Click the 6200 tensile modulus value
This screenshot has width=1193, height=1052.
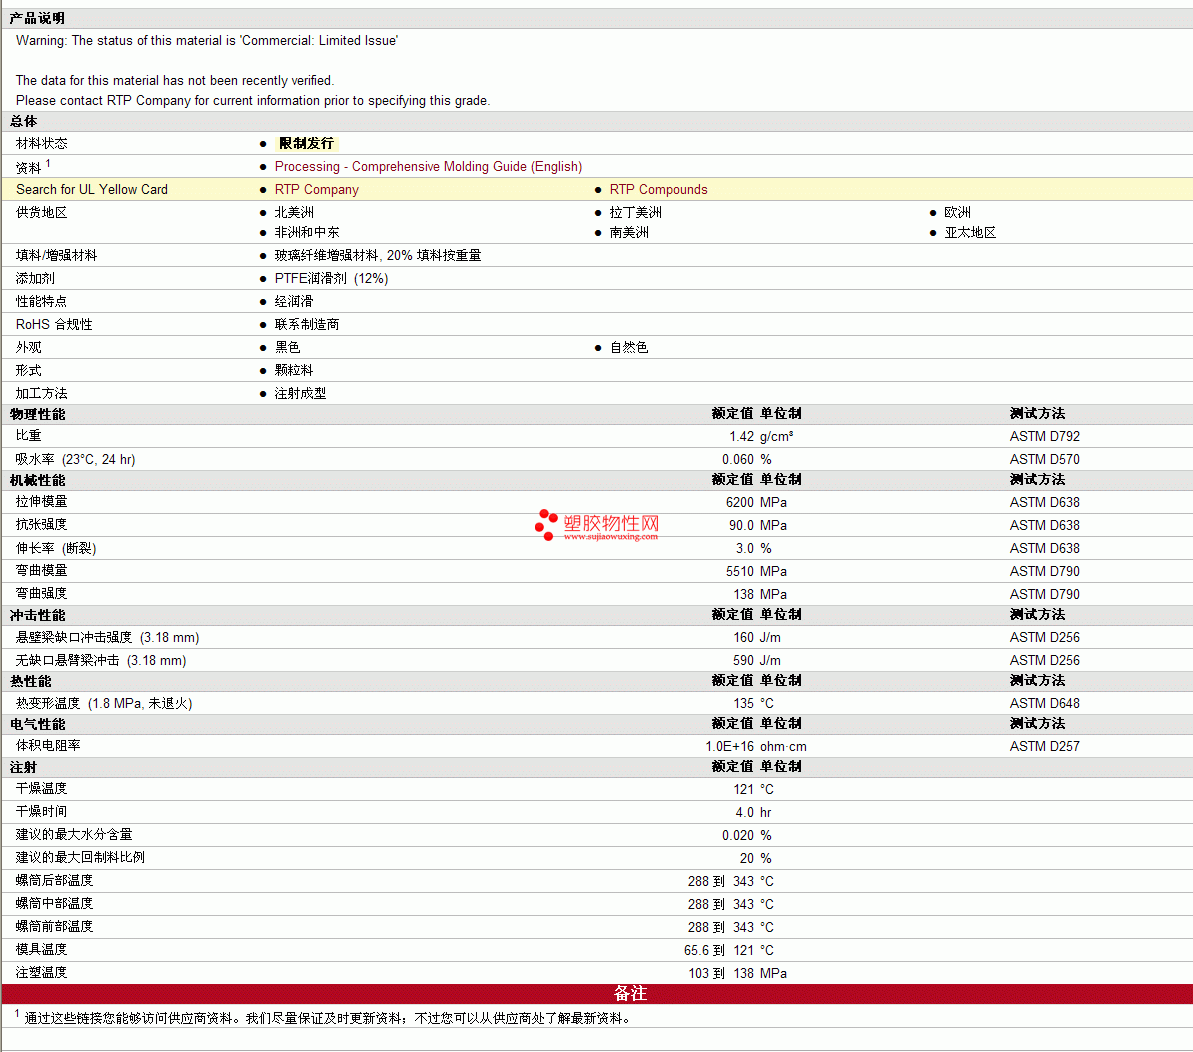(740, 502)
